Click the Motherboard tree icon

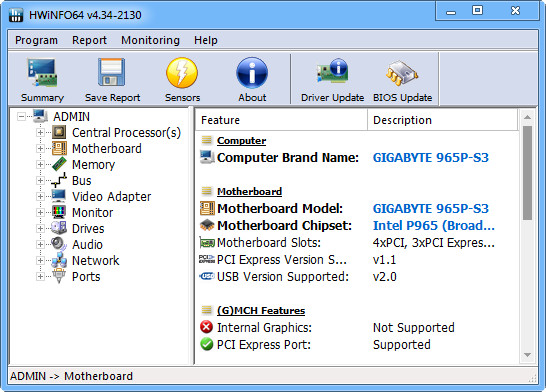59,148
